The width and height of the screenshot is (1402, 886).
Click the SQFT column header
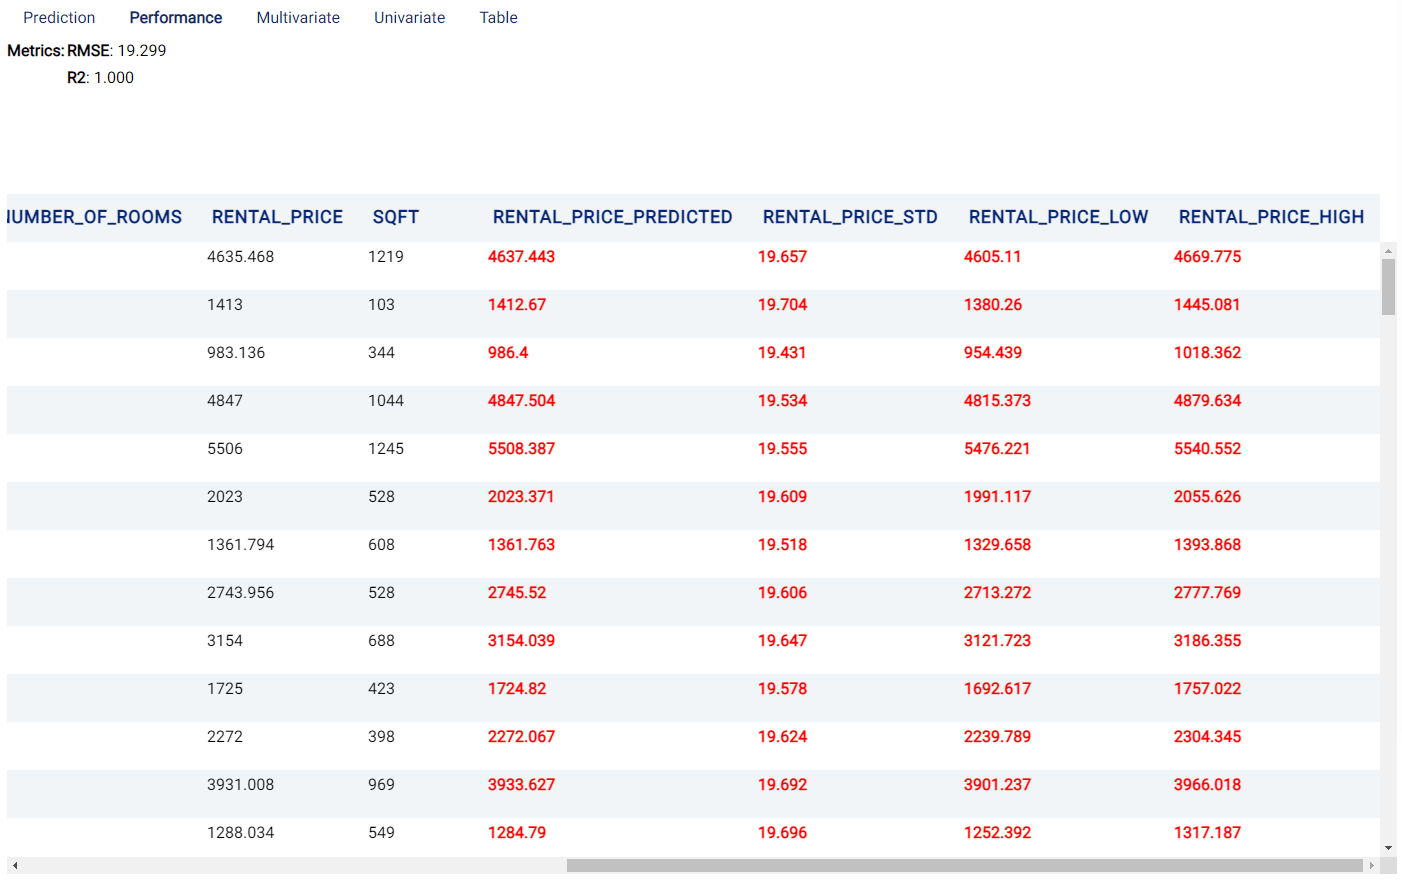tap(396, 217)
